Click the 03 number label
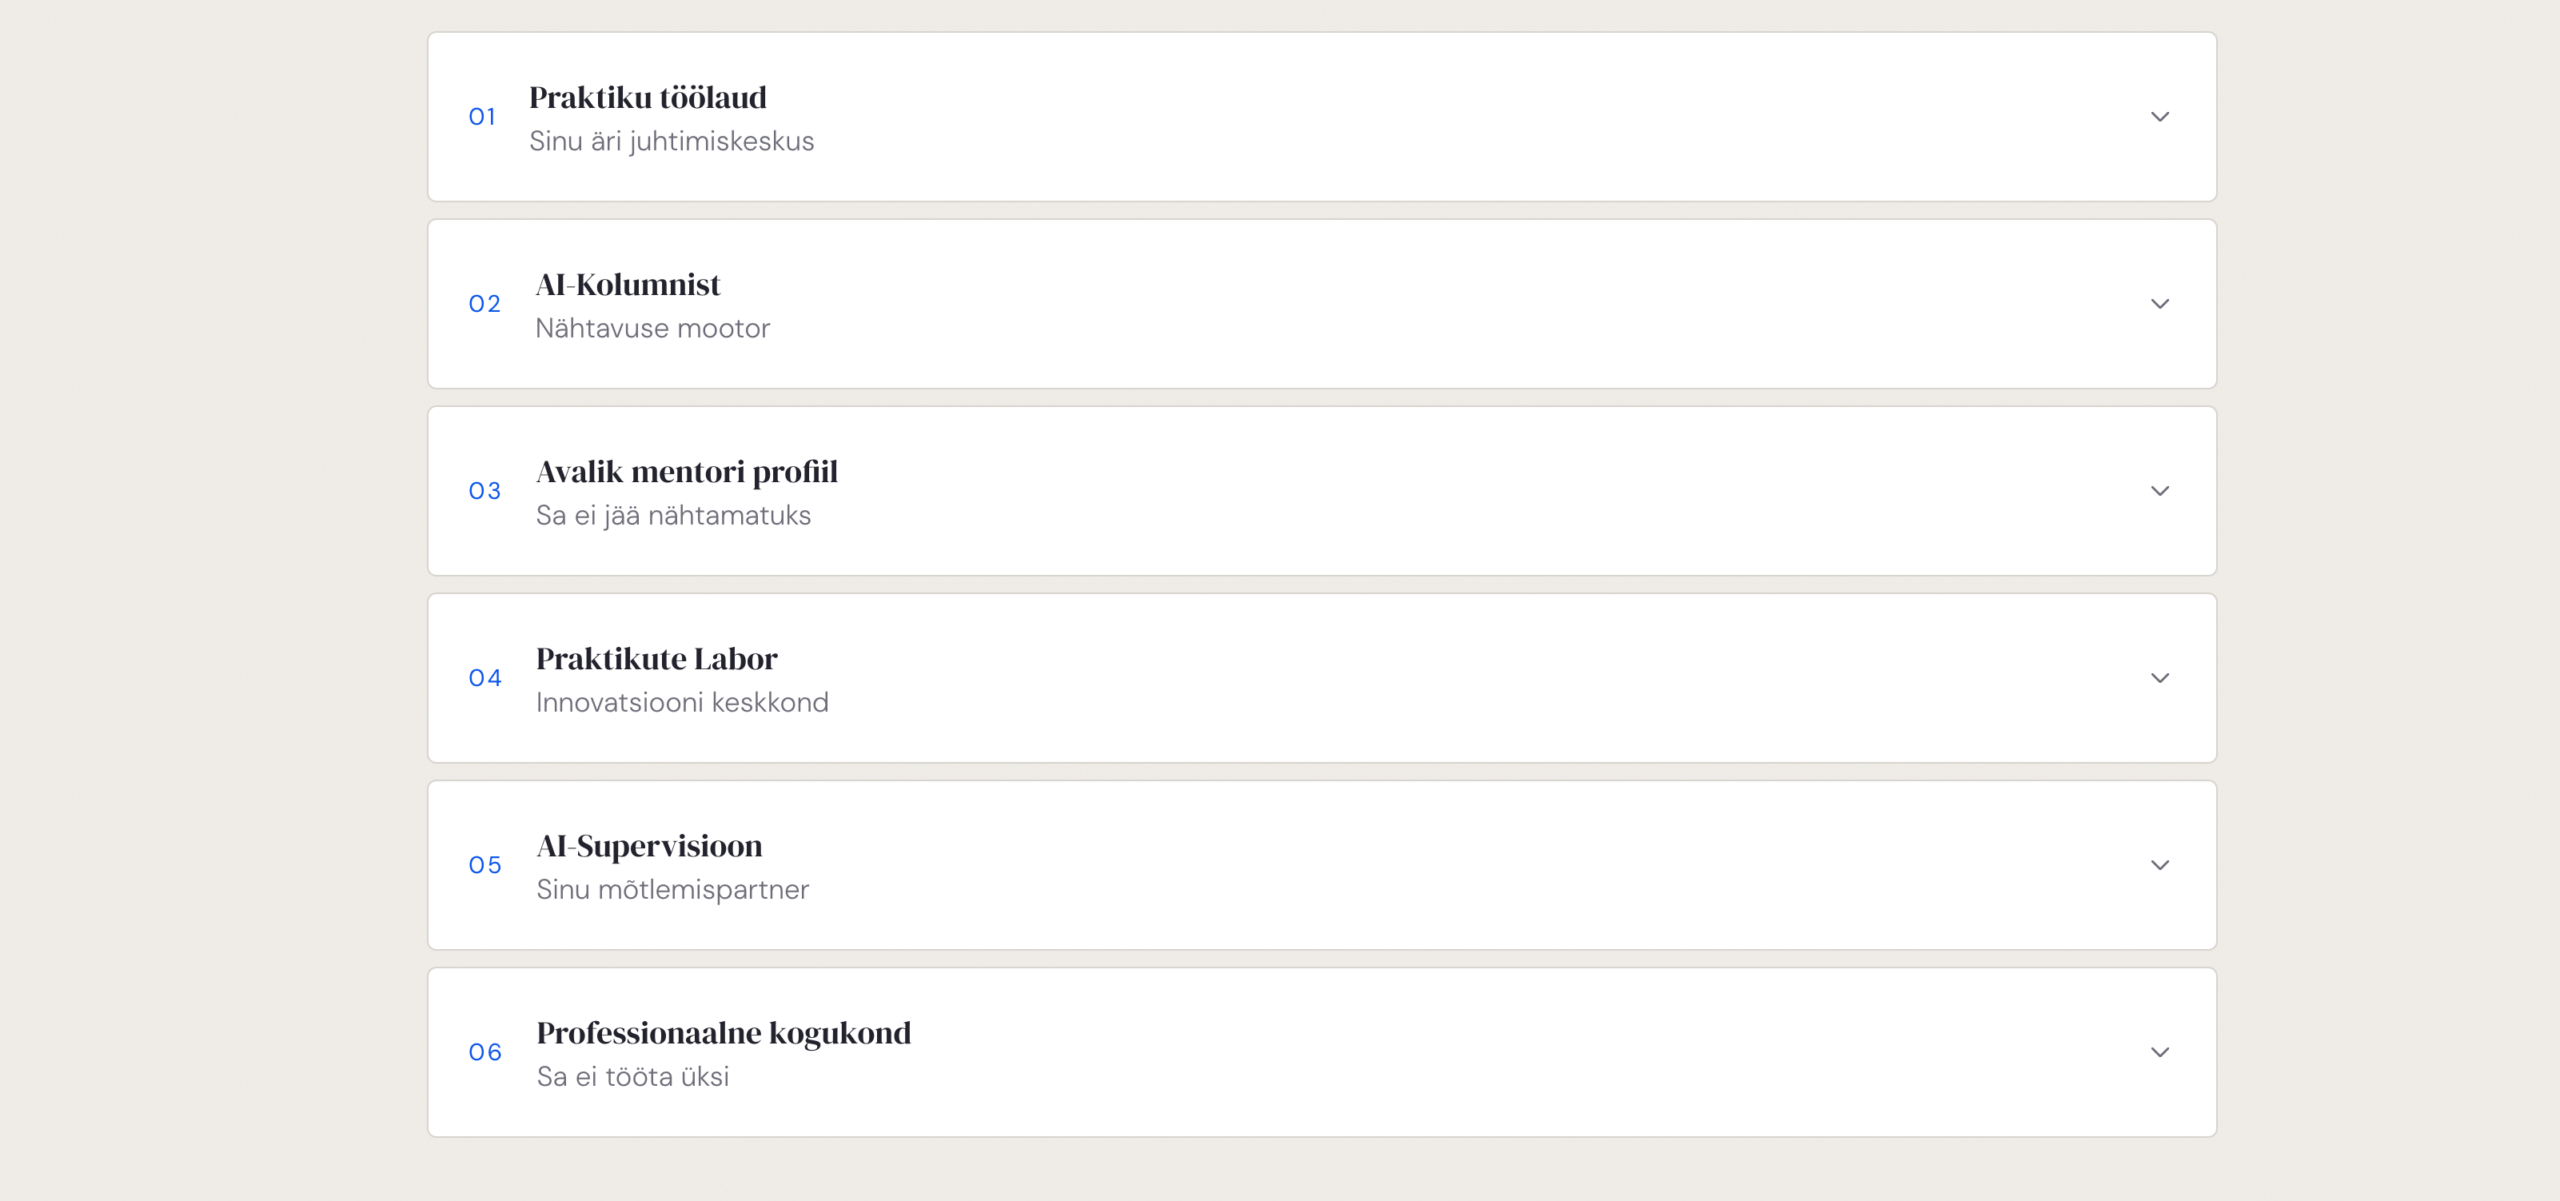2560x1201 pixels. pos(484,491)
